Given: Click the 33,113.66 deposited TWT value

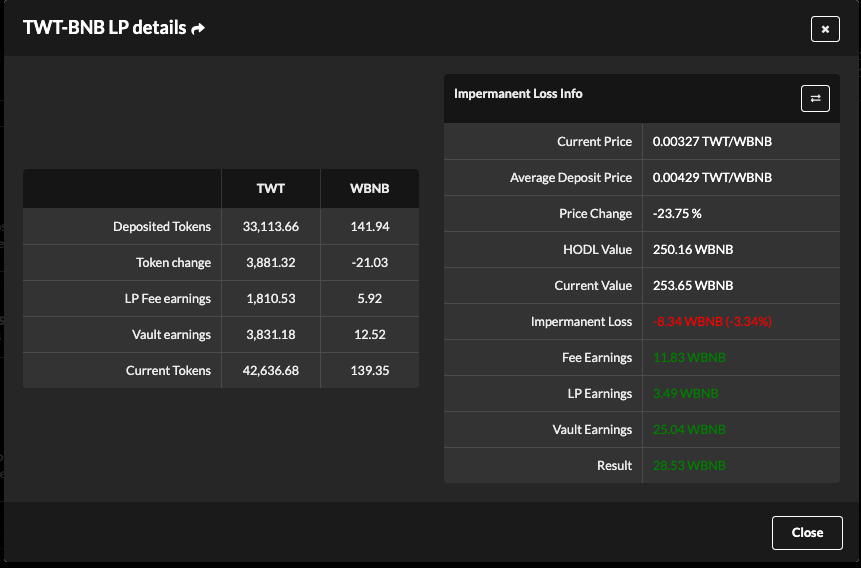Looking at the screenshot, I should pos(271,226).
